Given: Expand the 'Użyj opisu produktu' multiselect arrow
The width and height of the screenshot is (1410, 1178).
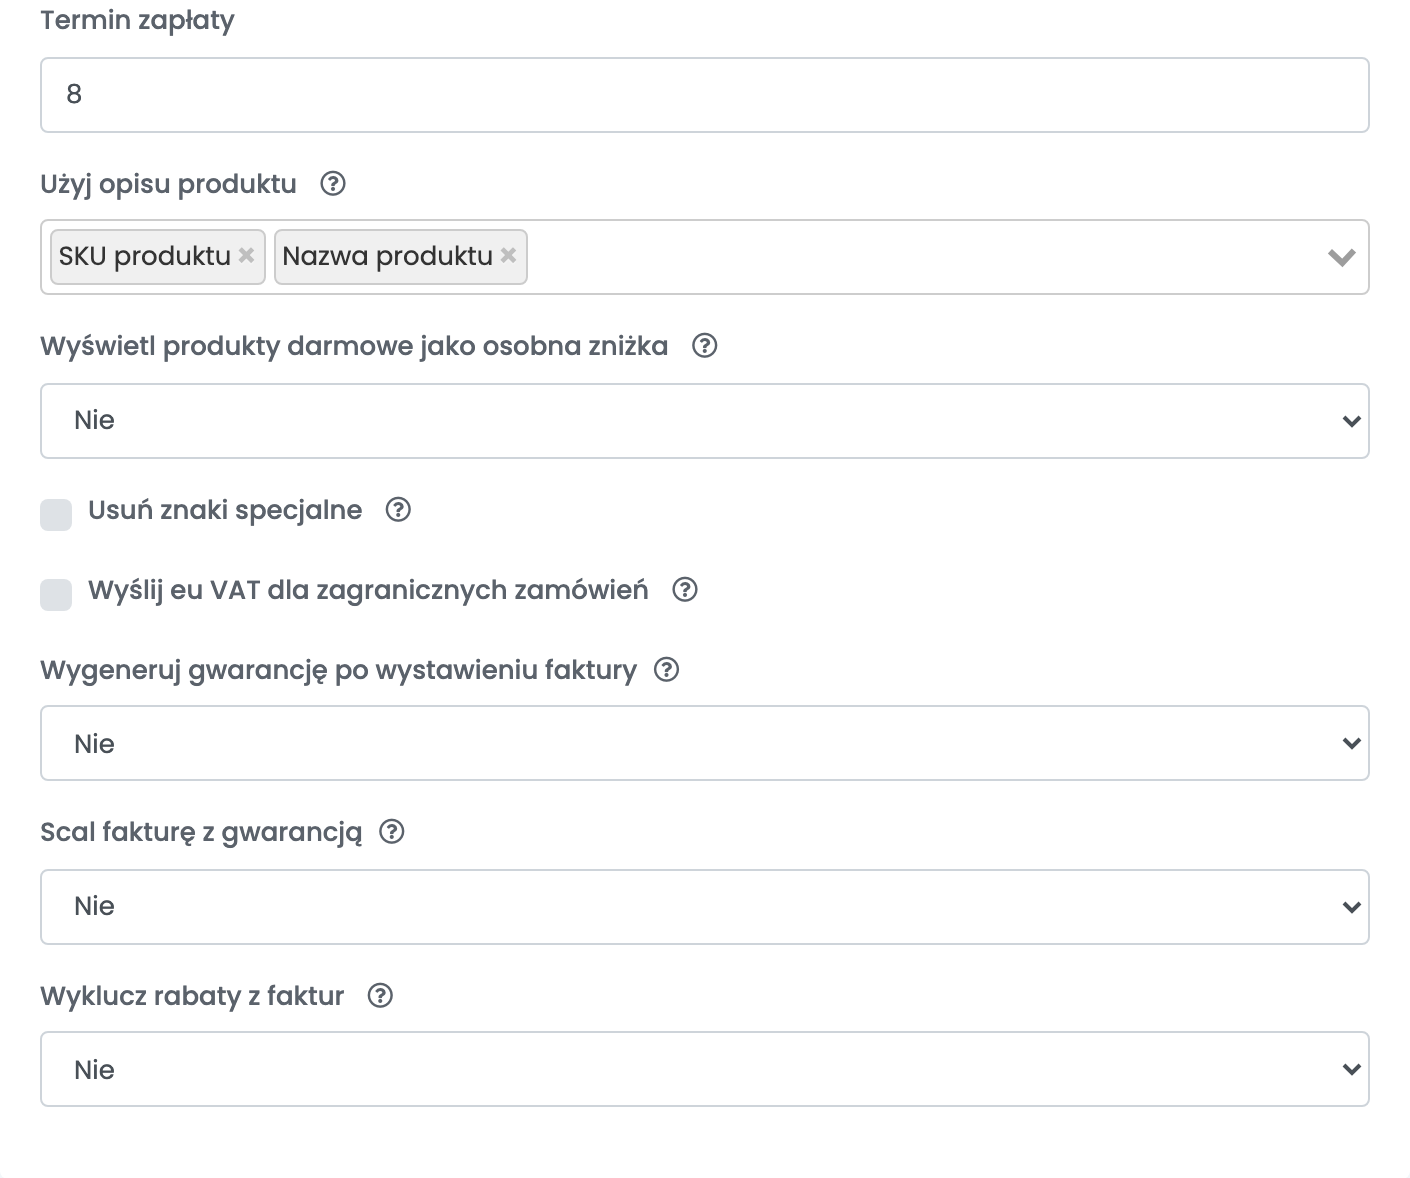Looking at the screenshot, I should tap(1341, 257).
